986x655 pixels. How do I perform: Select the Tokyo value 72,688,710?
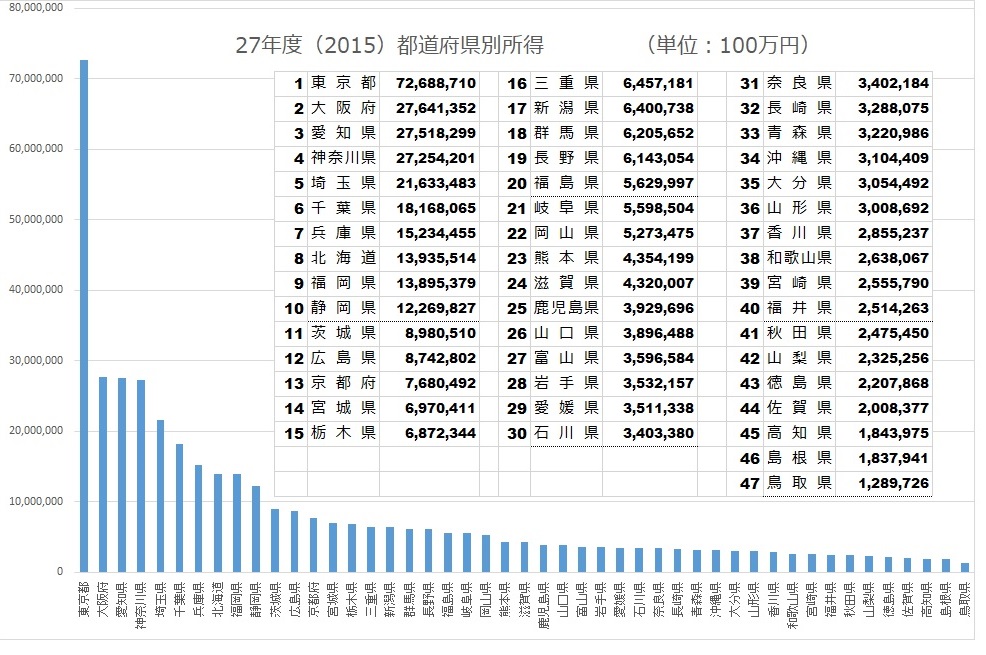click(x=436, y=84)
